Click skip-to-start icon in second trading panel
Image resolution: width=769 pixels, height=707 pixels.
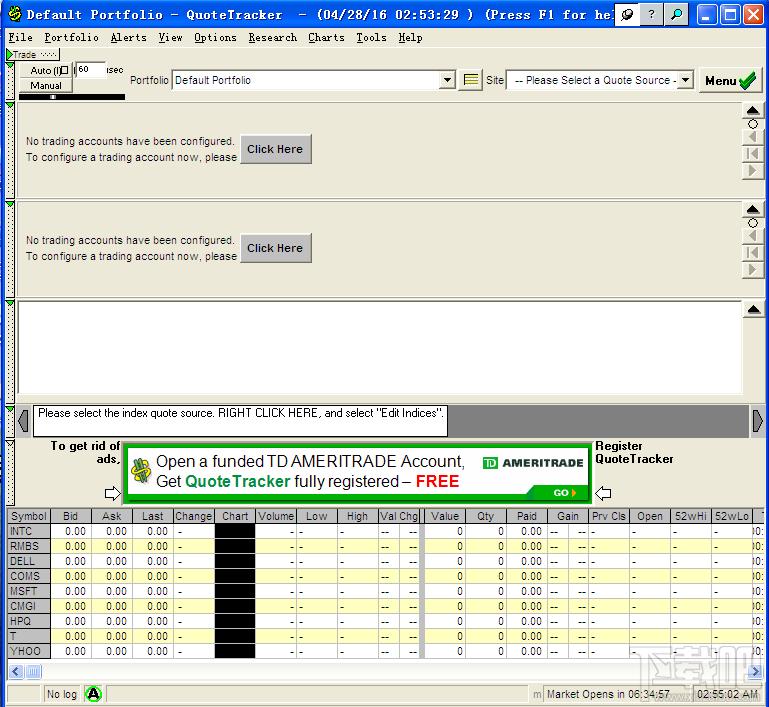tap(752, 253)
